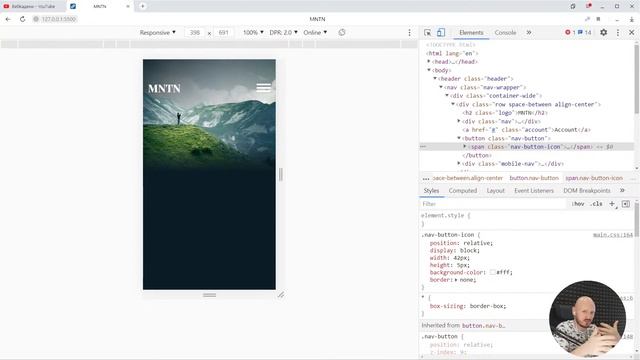Click the red error count indicator
Viewport: 640px width, 360px height.
tap(570, 33)
